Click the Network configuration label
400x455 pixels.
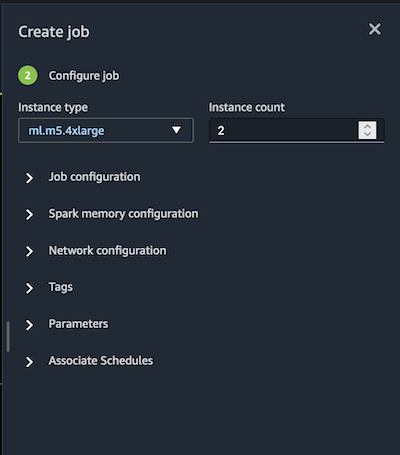[107, 250]
